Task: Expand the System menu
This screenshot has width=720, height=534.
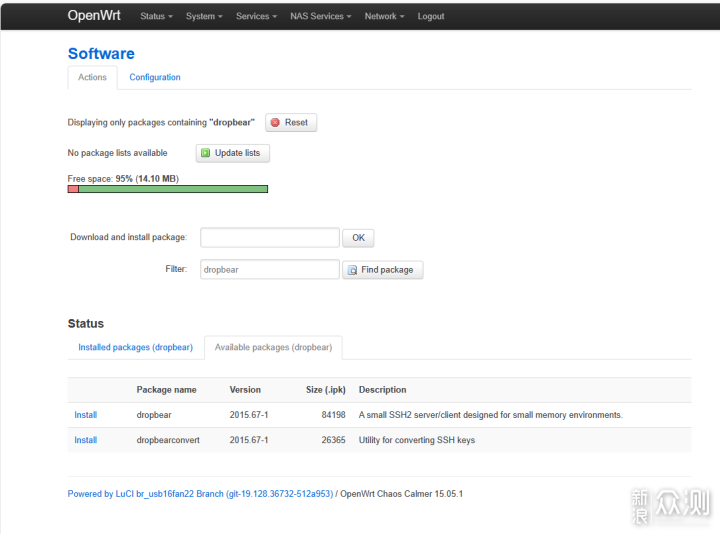Action: point(204,16)
